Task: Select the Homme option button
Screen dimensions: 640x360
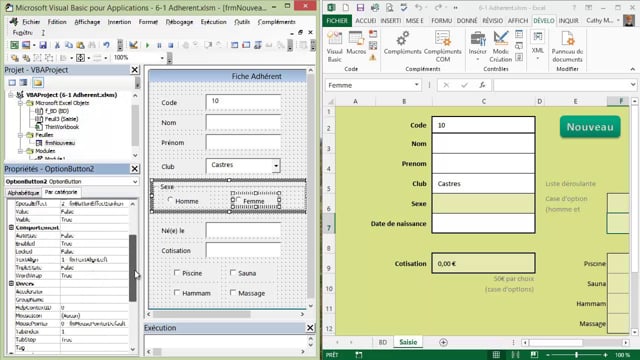Action: 183,201
